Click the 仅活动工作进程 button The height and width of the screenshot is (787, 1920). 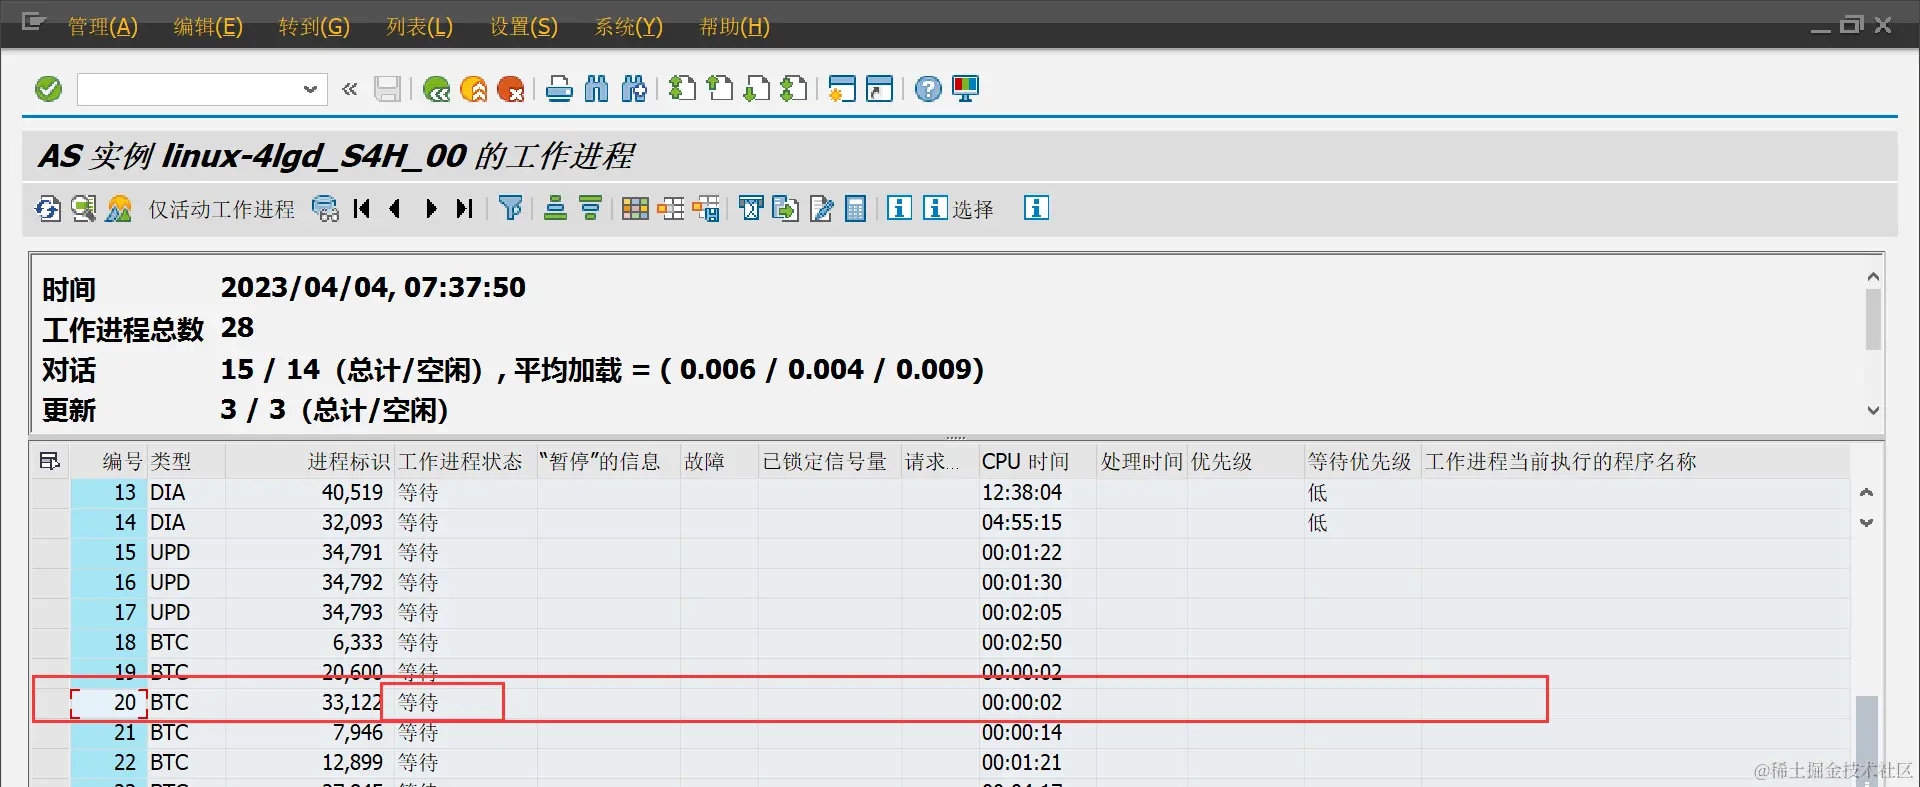click(222, 209)
